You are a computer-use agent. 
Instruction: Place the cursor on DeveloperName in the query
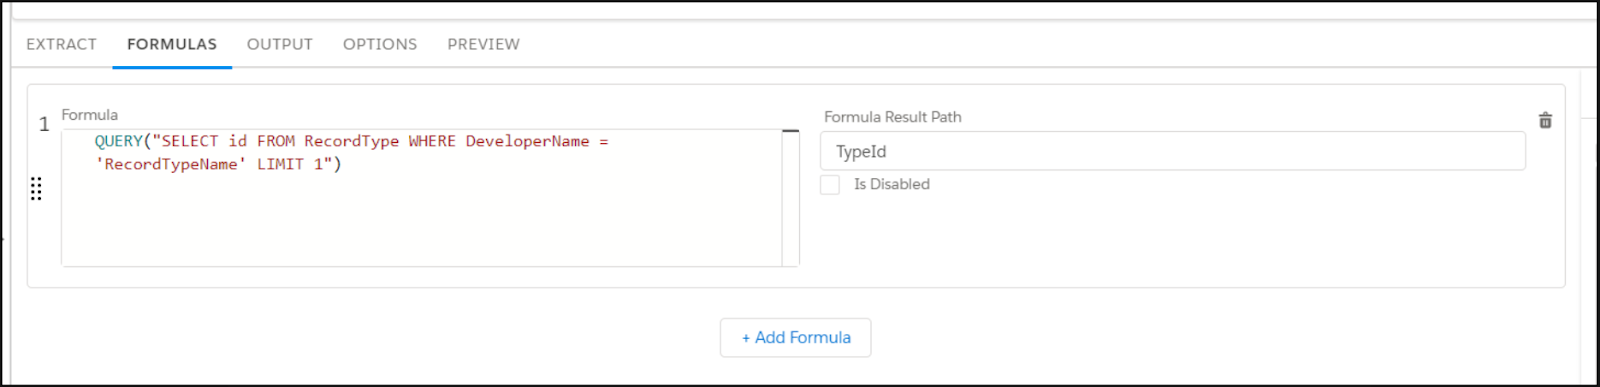click(527, 141)
